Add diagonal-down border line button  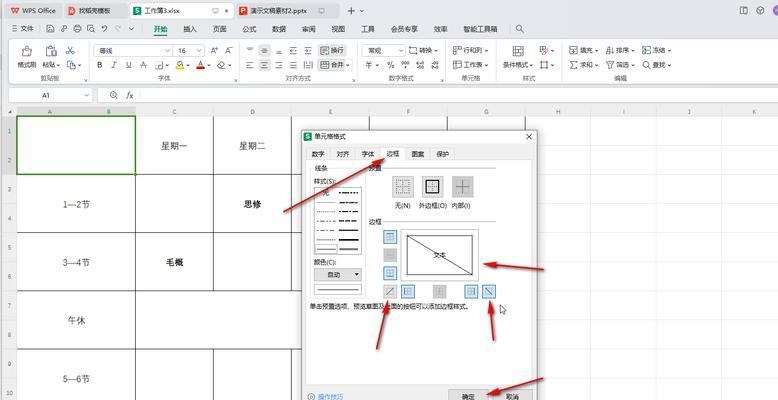489,291
